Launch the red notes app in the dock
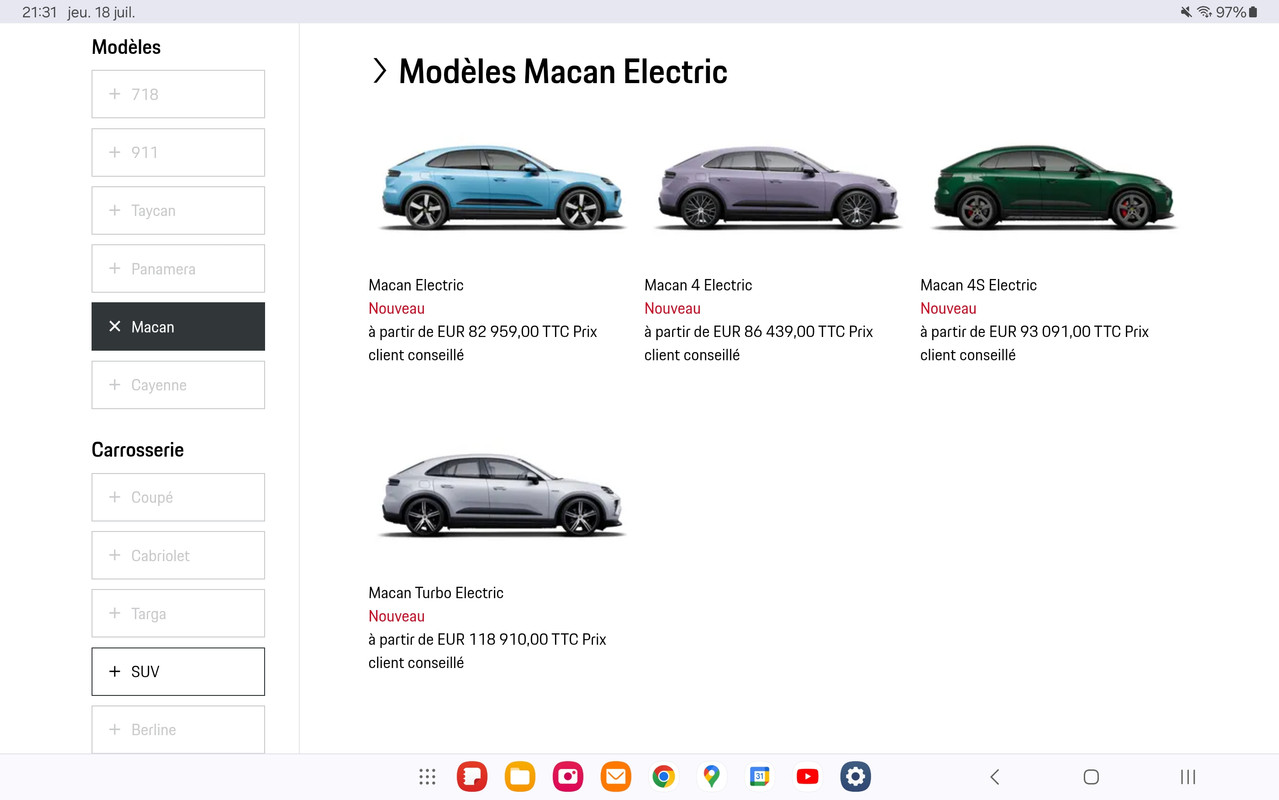This screenshot has height=800, width=1279. tap(472, 777)
